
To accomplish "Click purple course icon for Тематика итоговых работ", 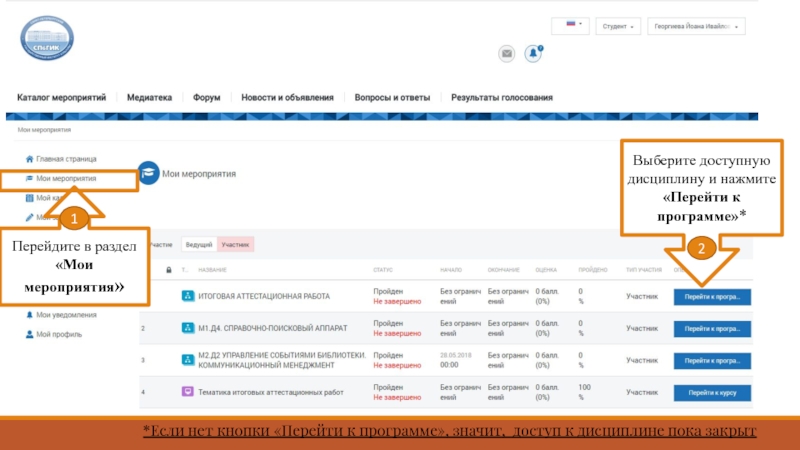I will click(187, 392).
